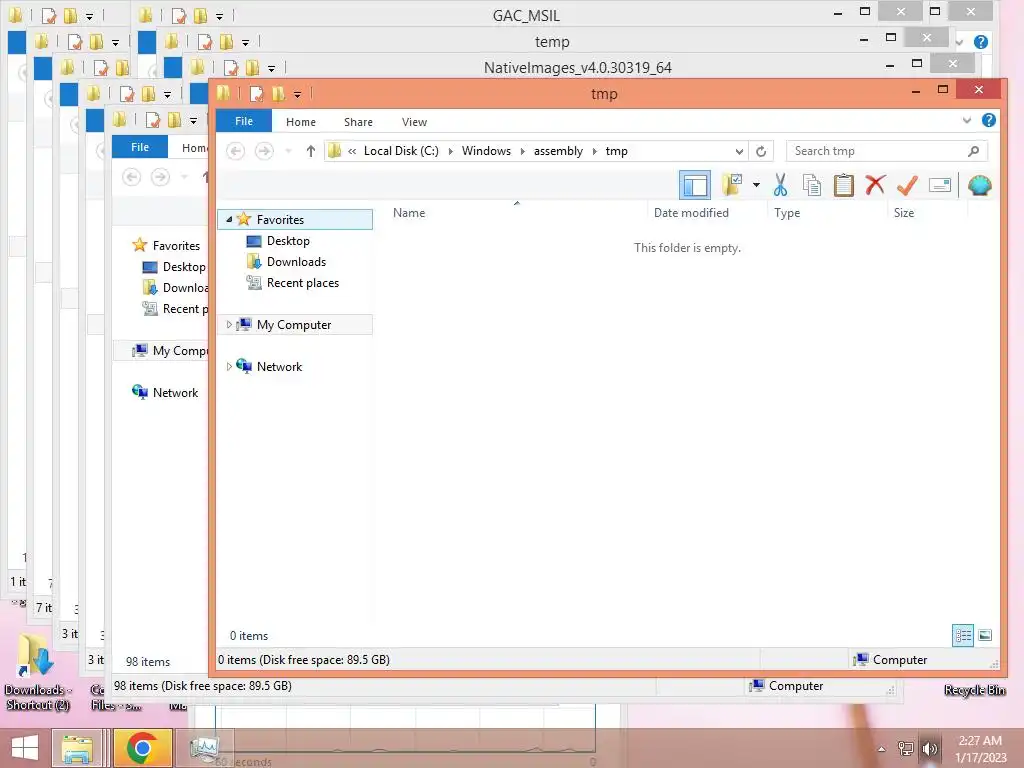This screenshot has height=768, width=1024.
Task: Click address bar folder icon in tmp
Action: coord(334,151)
